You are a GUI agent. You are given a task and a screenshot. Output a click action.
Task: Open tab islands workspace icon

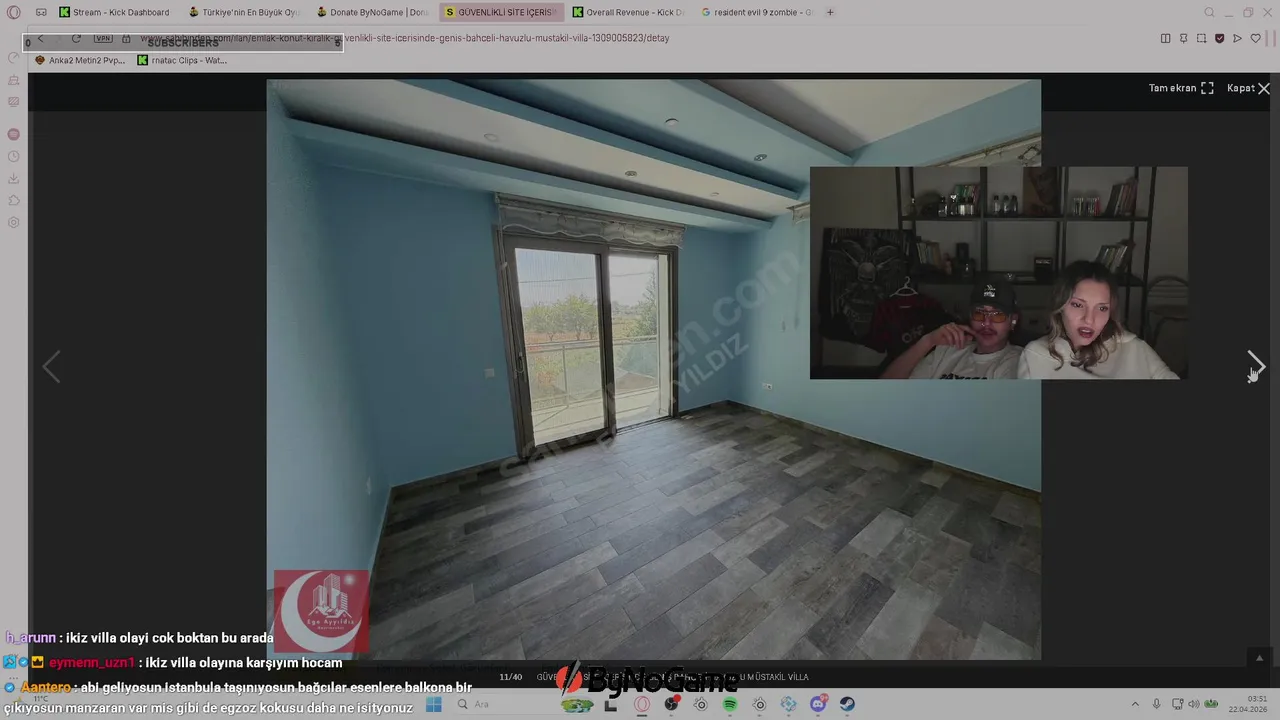41,12
